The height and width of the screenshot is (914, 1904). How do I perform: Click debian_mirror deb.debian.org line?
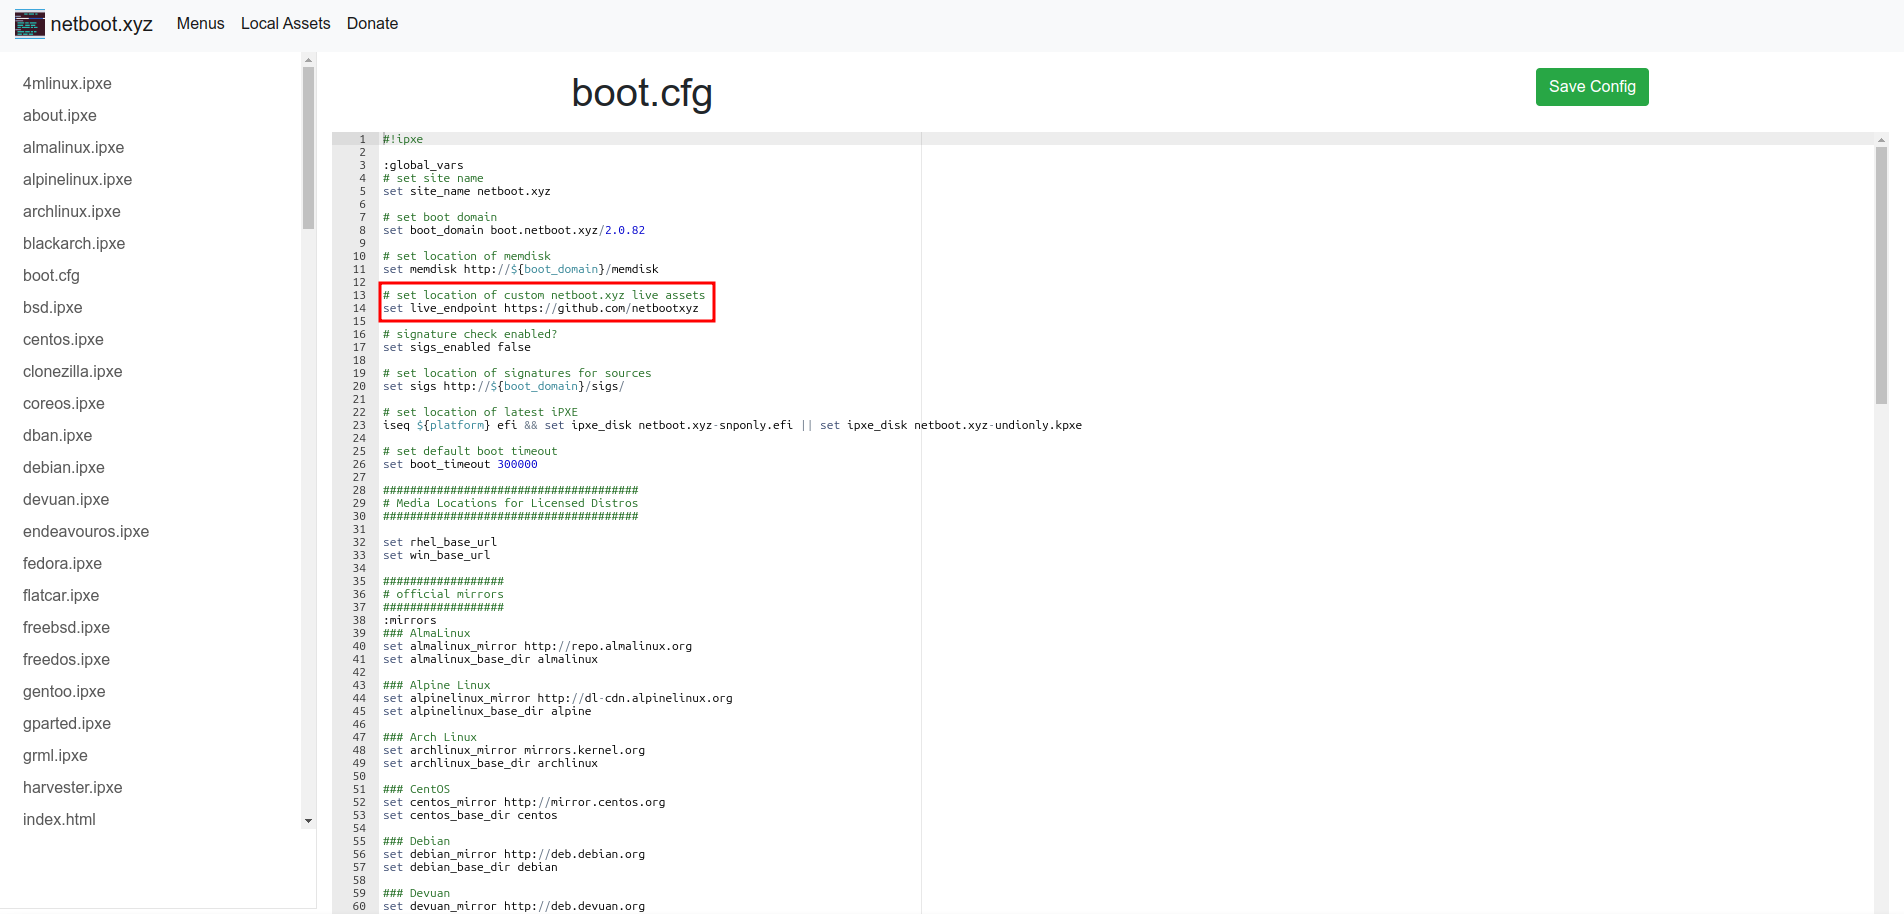click(514, 854)
